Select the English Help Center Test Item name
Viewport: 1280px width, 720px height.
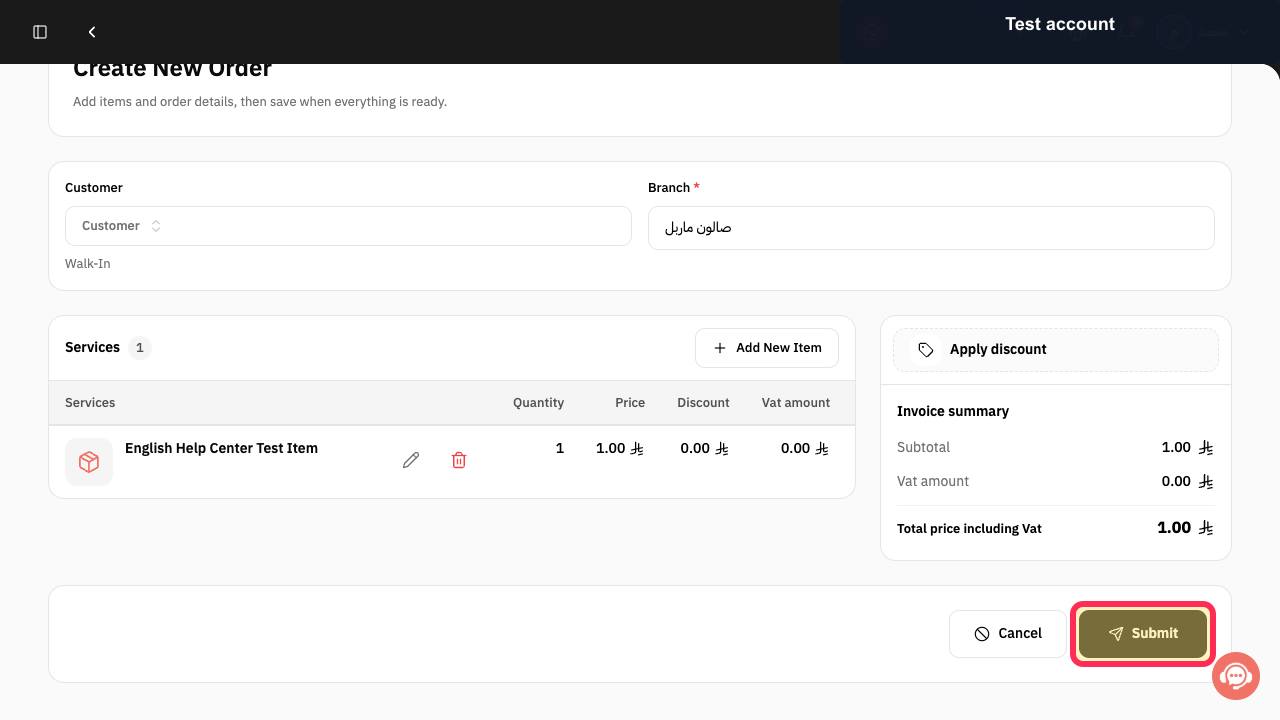221,448
